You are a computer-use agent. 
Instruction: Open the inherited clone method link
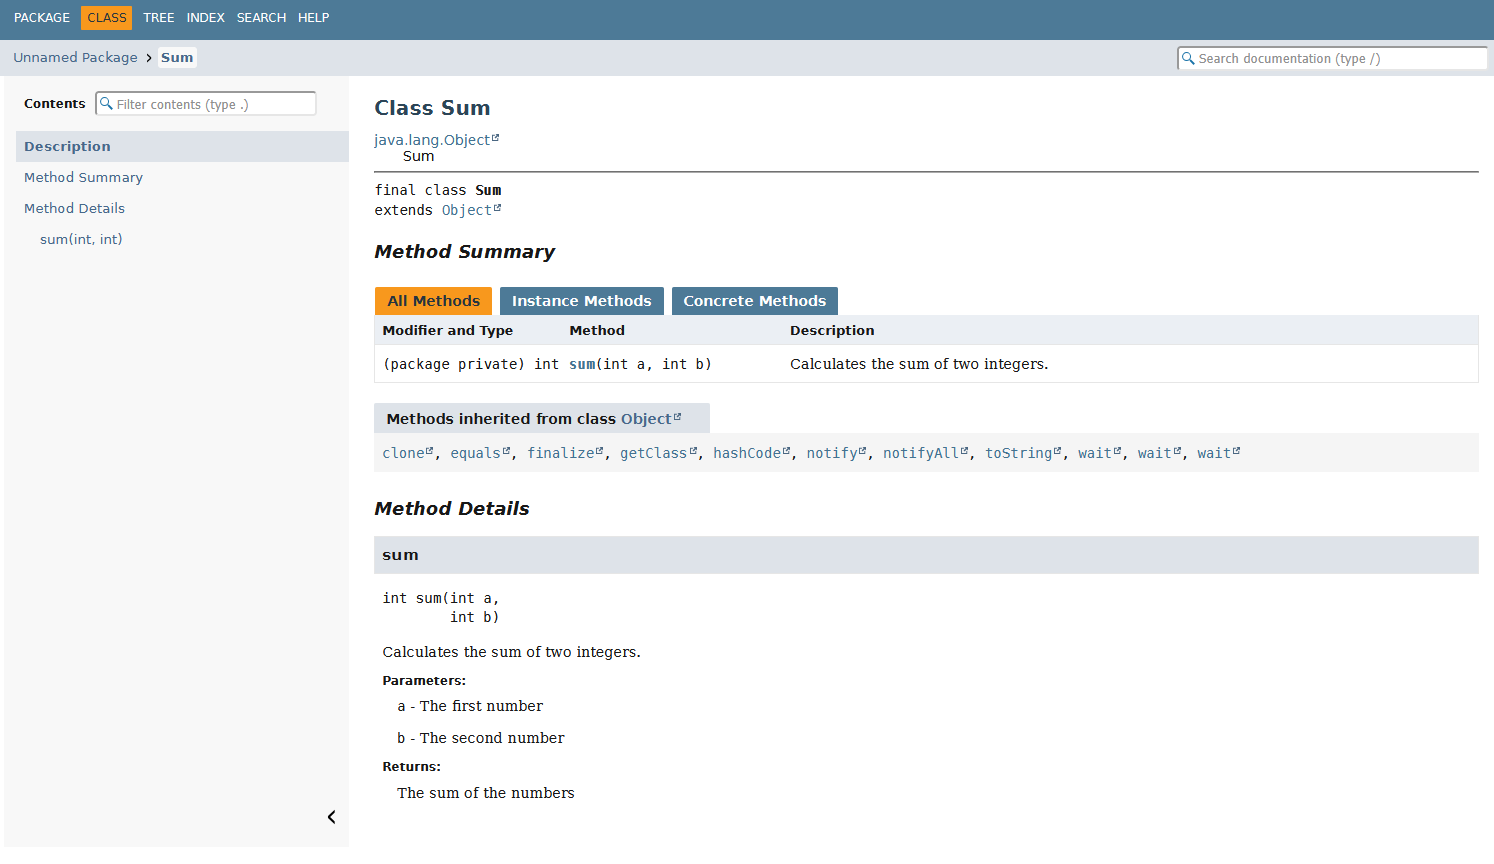tap(407, 453)
